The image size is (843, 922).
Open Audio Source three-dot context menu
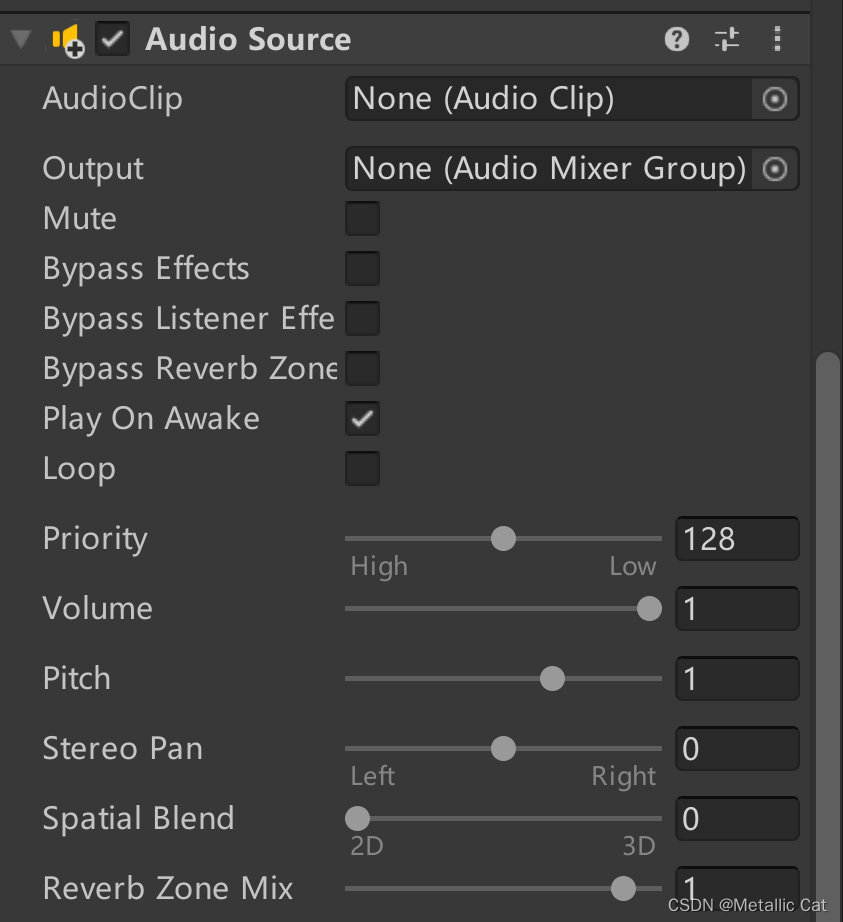click(777, 40)
